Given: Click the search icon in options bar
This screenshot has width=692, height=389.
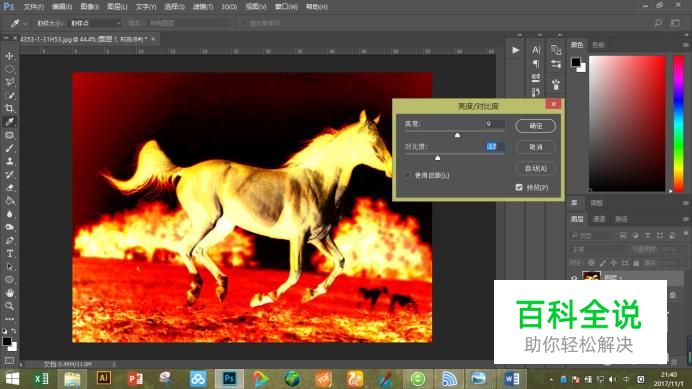Looking at the screenshot, I should coord(658,23).
